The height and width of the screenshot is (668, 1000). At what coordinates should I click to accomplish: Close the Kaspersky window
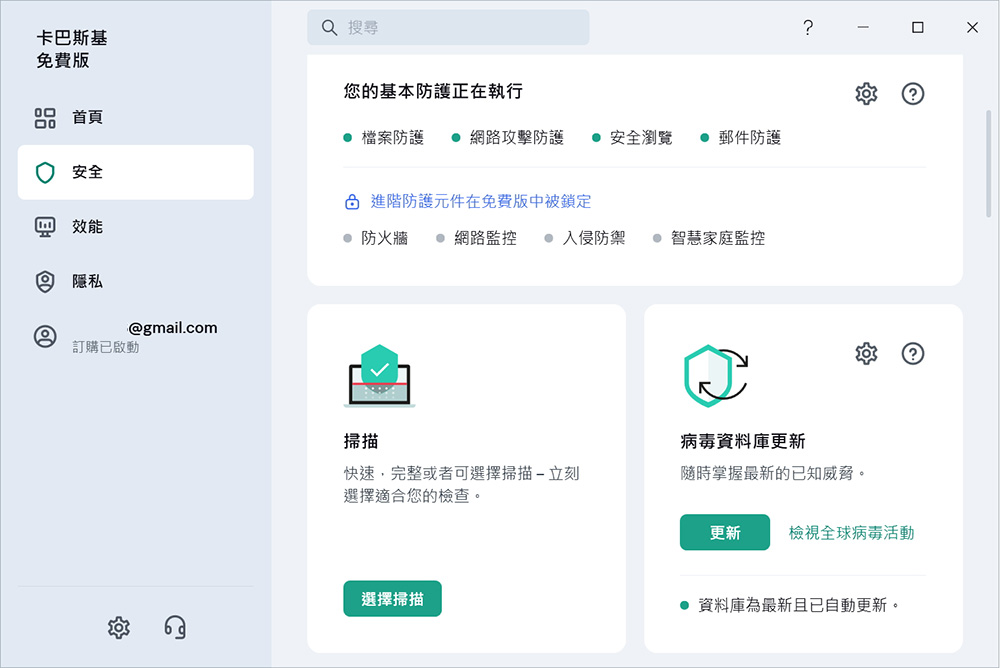click(972, 27)
